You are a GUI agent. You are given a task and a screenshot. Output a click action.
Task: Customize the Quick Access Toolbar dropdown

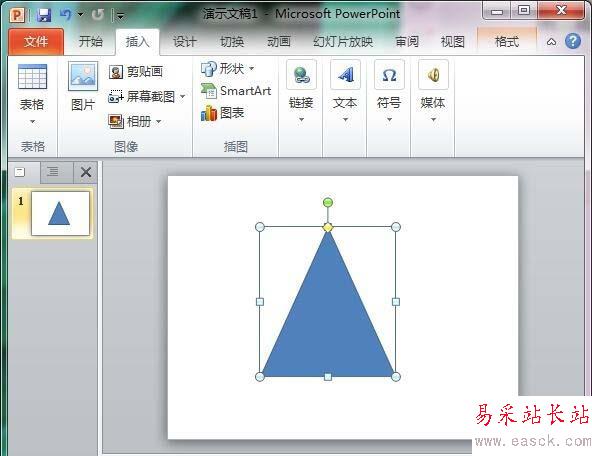(x=120, y=15)
